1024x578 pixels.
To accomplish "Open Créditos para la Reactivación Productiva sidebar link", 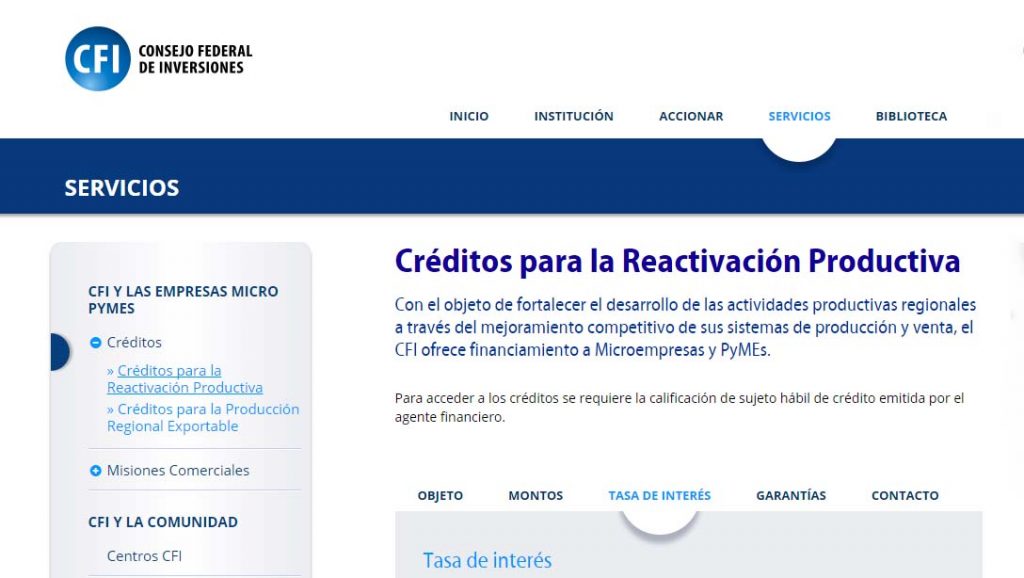I will 185,379.
